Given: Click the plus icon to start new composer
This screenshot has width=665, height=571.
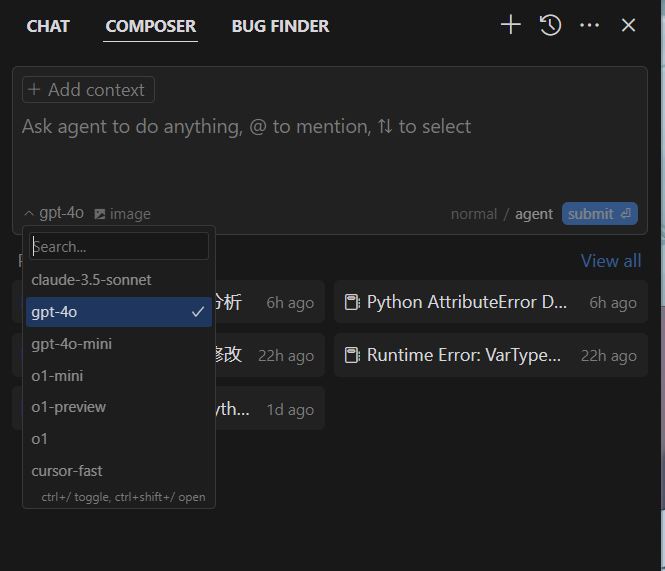Looking at the screenshot, I should [x=511, y=25].
